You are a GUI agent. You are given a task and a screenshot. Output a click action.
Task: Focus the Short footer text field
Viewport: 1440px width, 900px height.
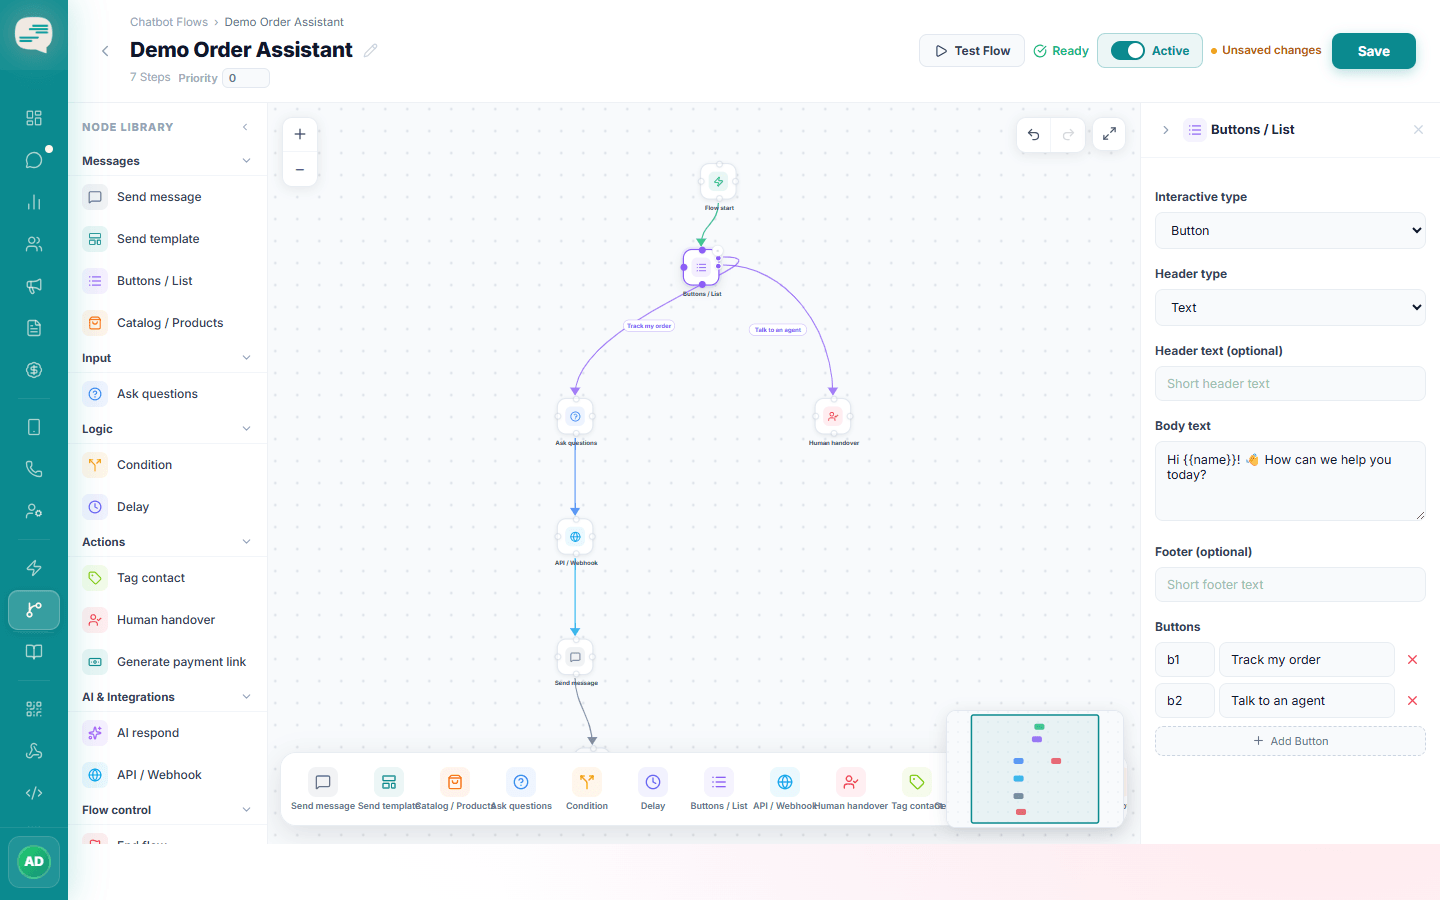click(1290, 585)
